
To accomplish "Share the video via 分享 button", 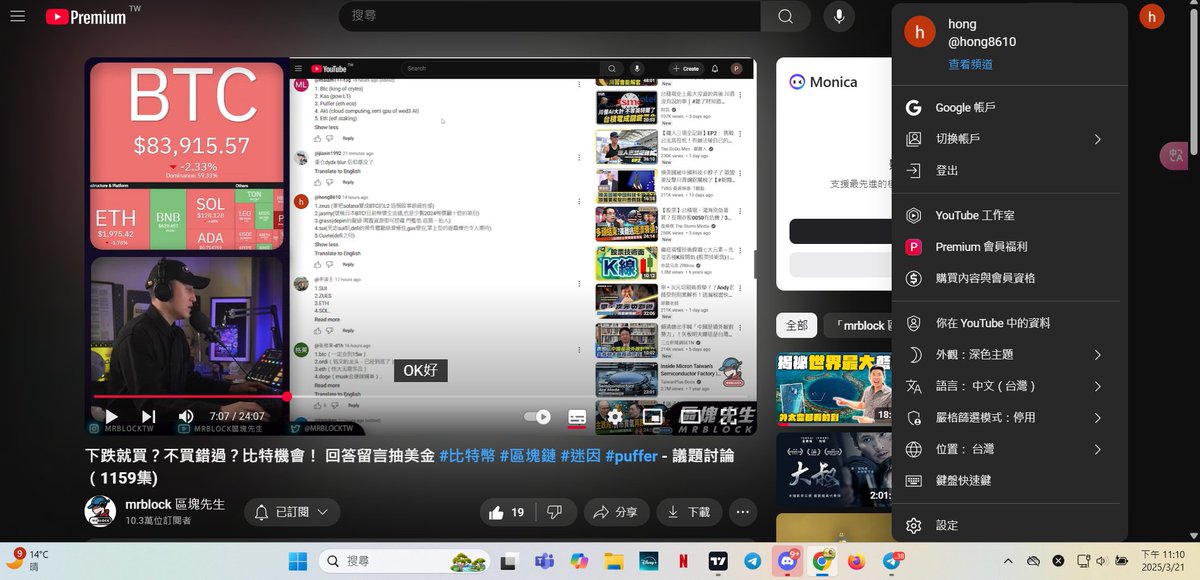I will (616, 512).
